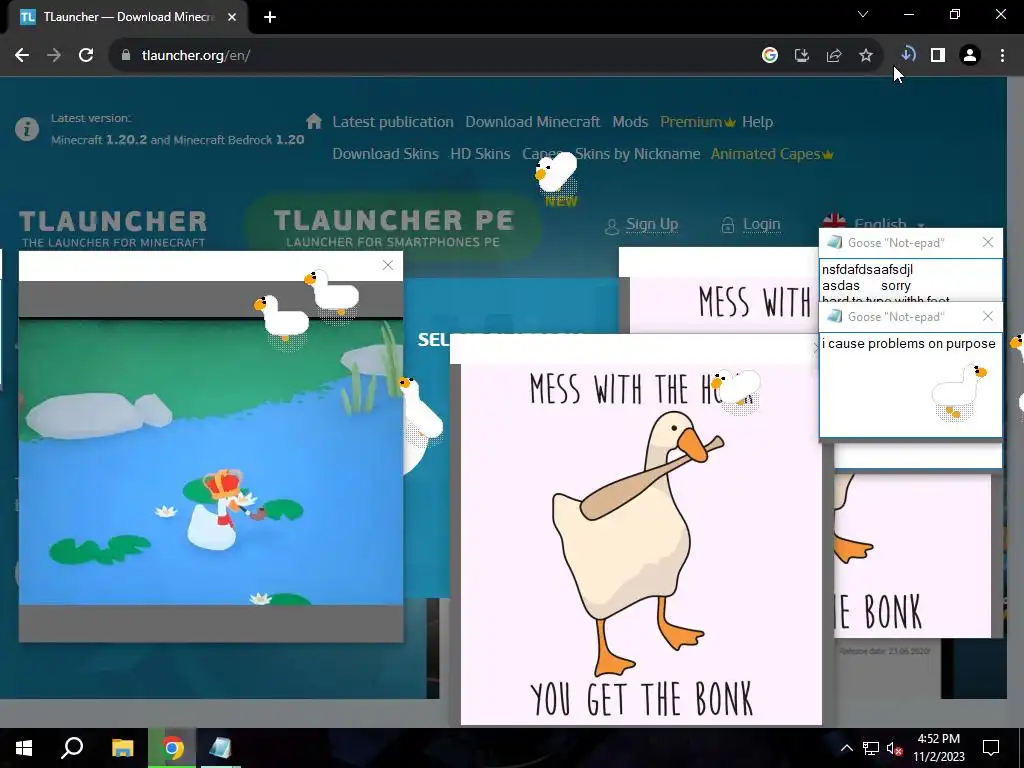Click the network icon in the system tray
The height and width of the screenshot is (768, 1024).
point(871,748)
